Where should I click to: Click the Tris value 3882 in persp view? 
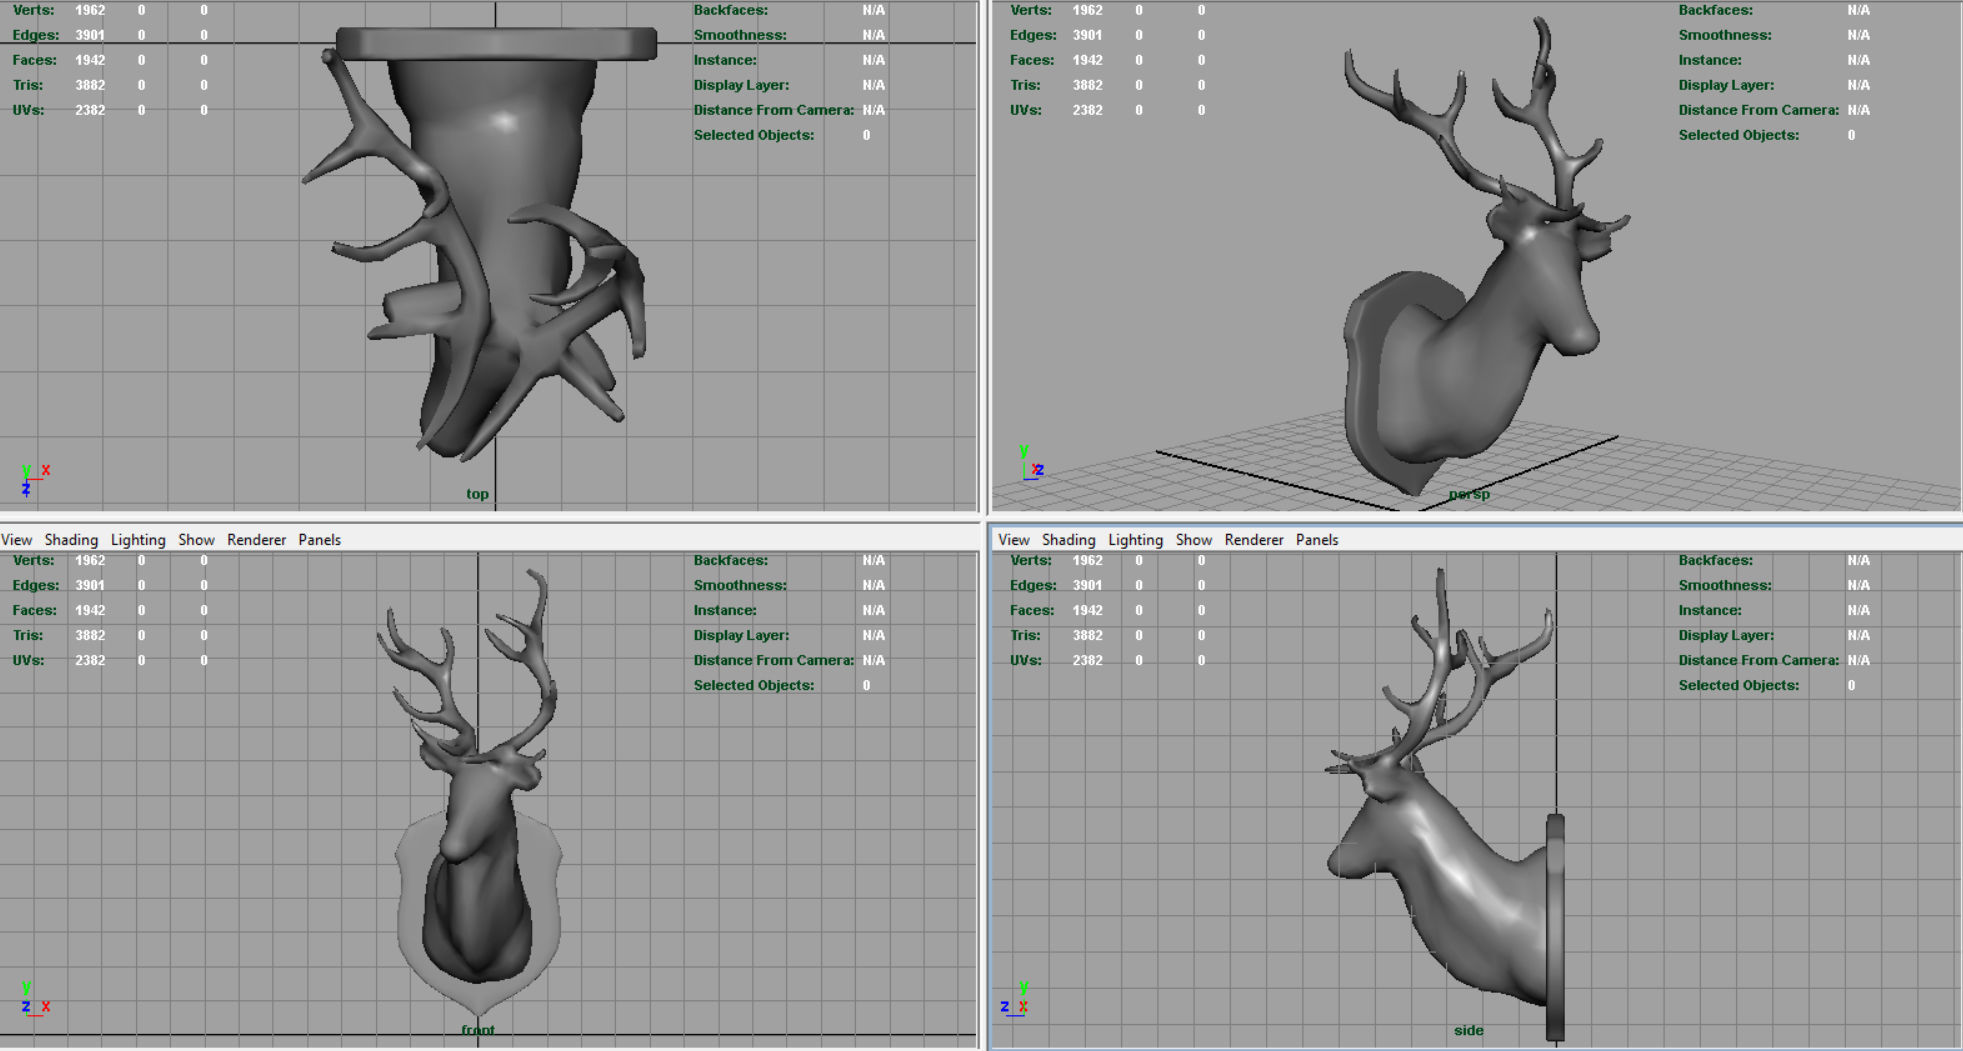[x=1088, y=85]
